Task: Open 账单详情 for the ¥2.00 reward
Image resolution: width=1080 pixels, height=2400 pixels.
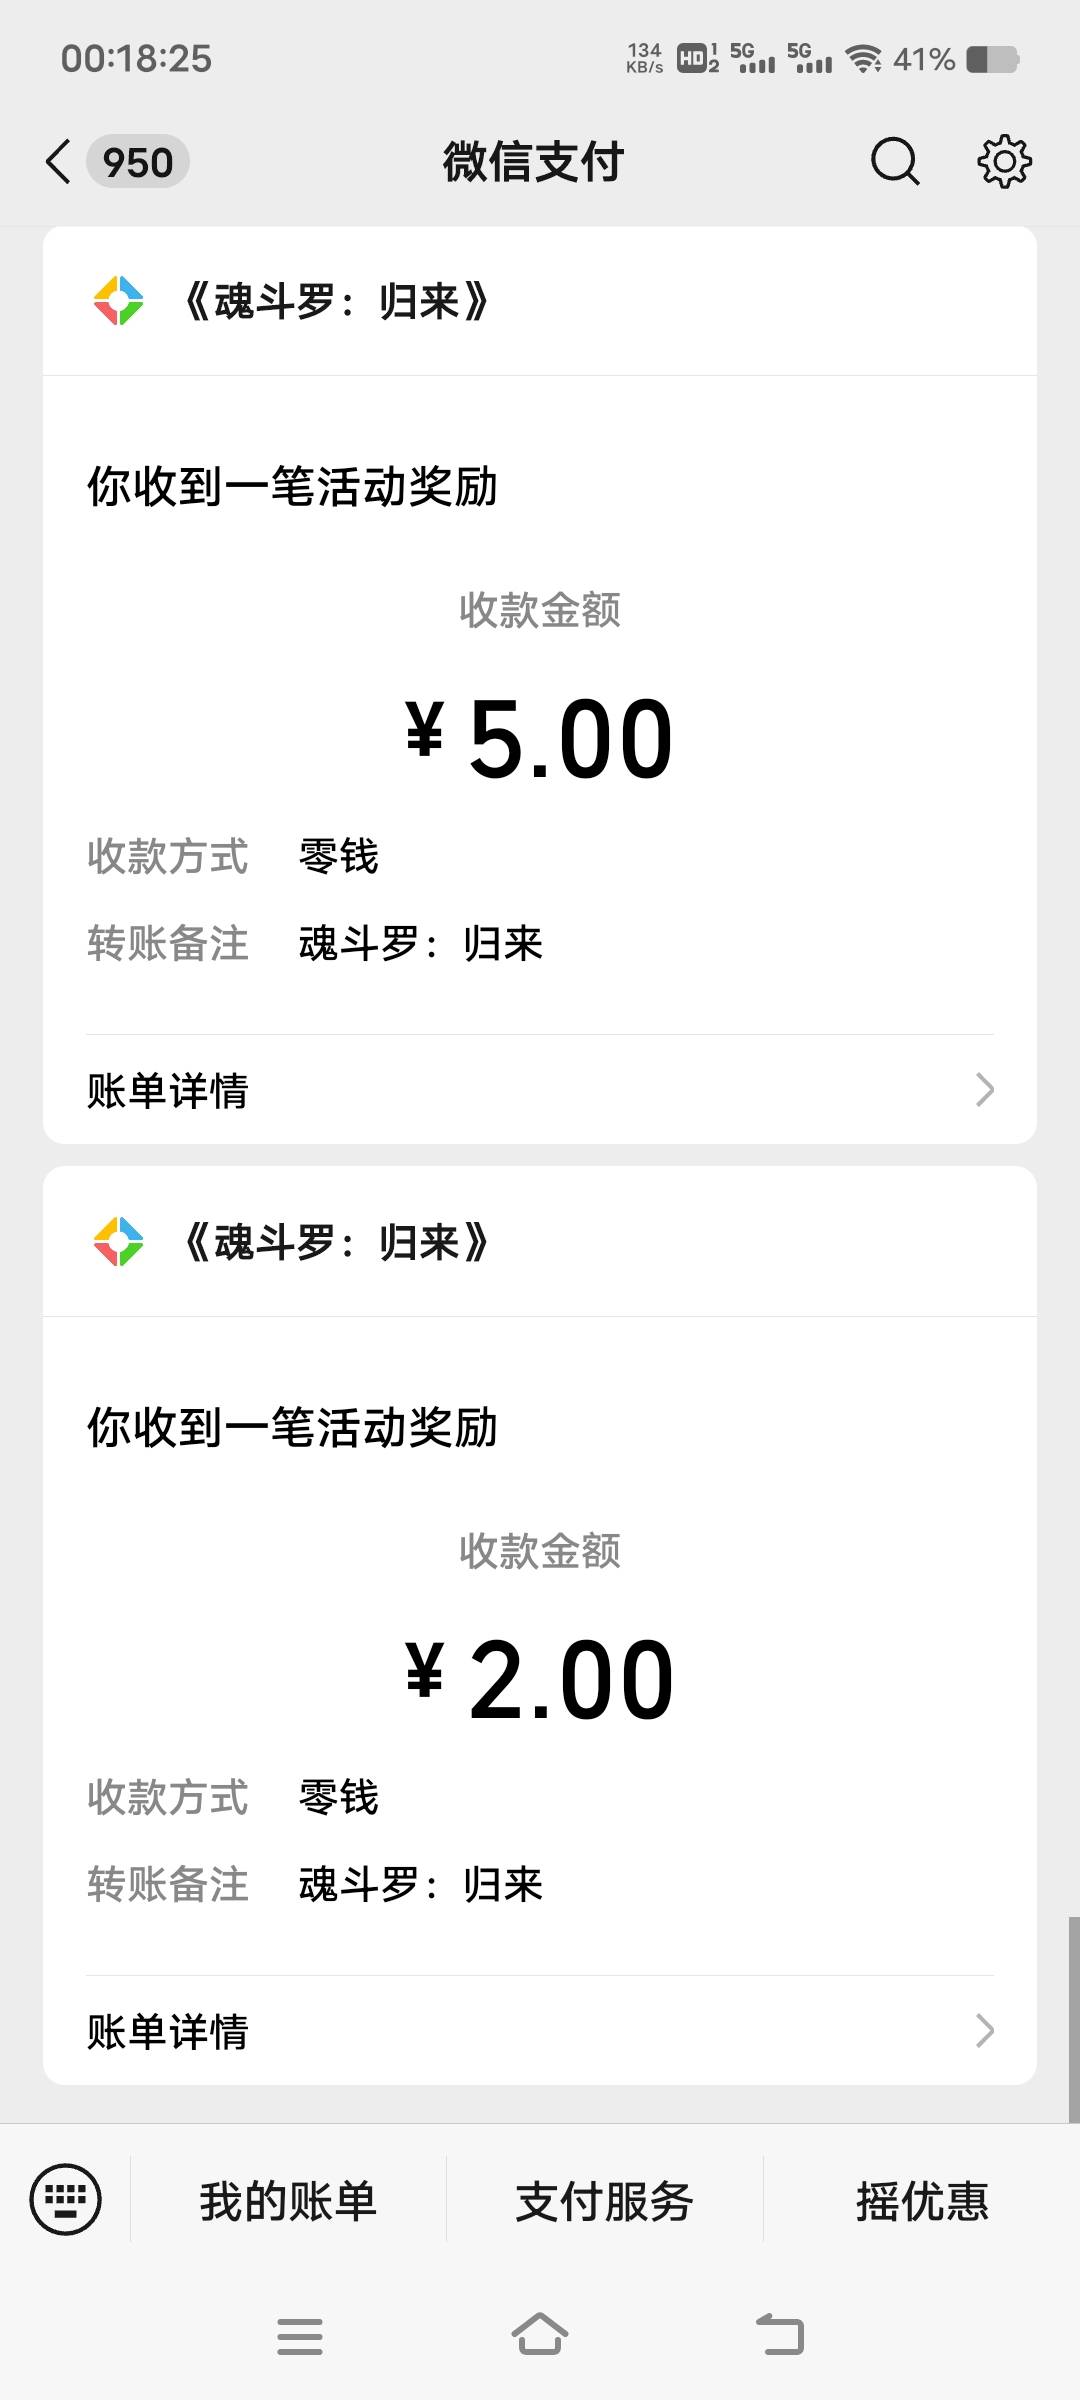Action: coord(168,2031)
